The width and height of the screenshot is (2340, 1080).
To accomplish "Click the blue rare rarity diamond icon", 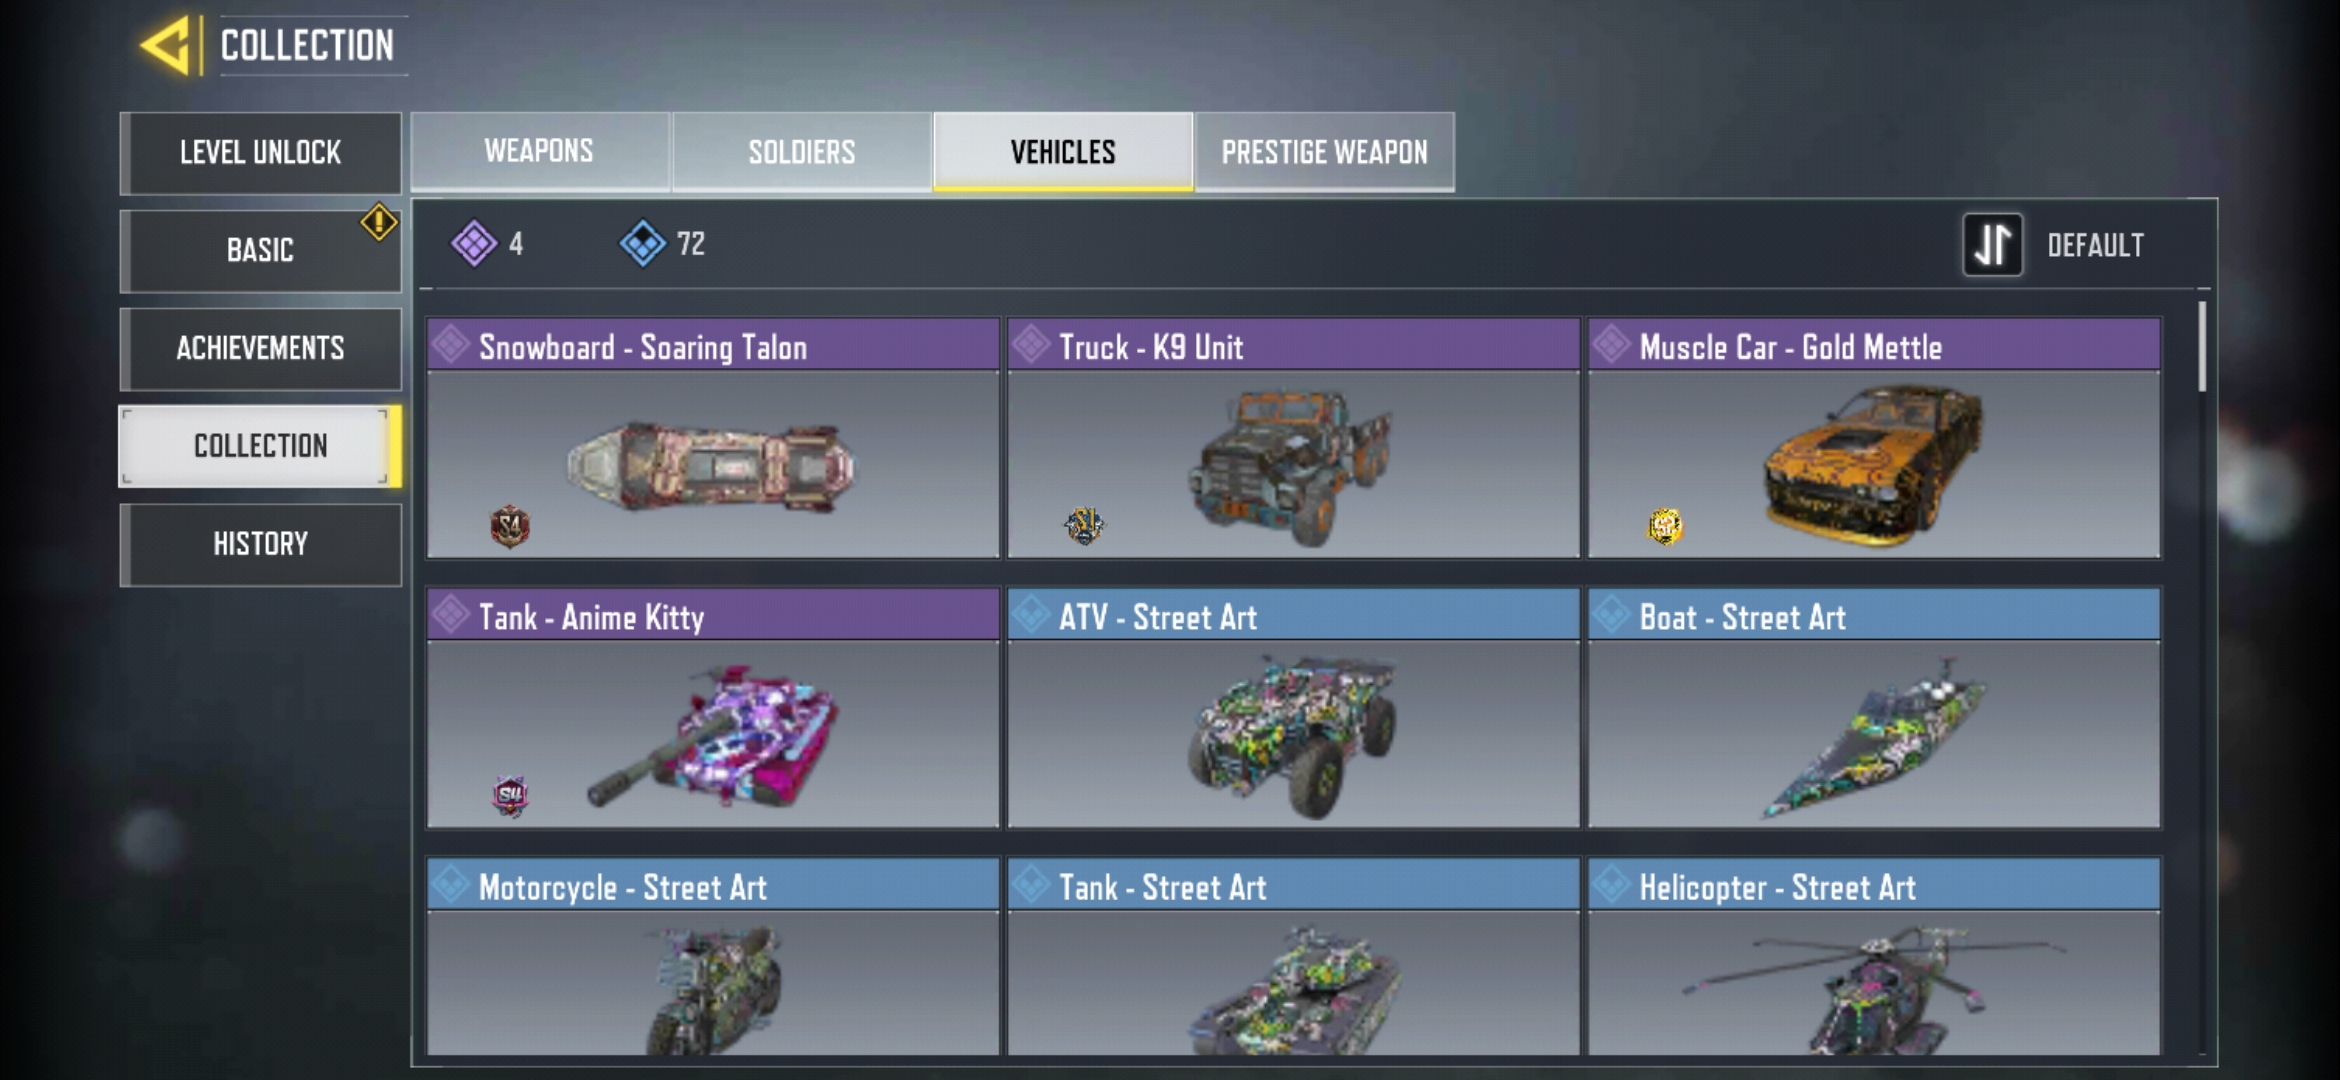I will tap(642, 243).
